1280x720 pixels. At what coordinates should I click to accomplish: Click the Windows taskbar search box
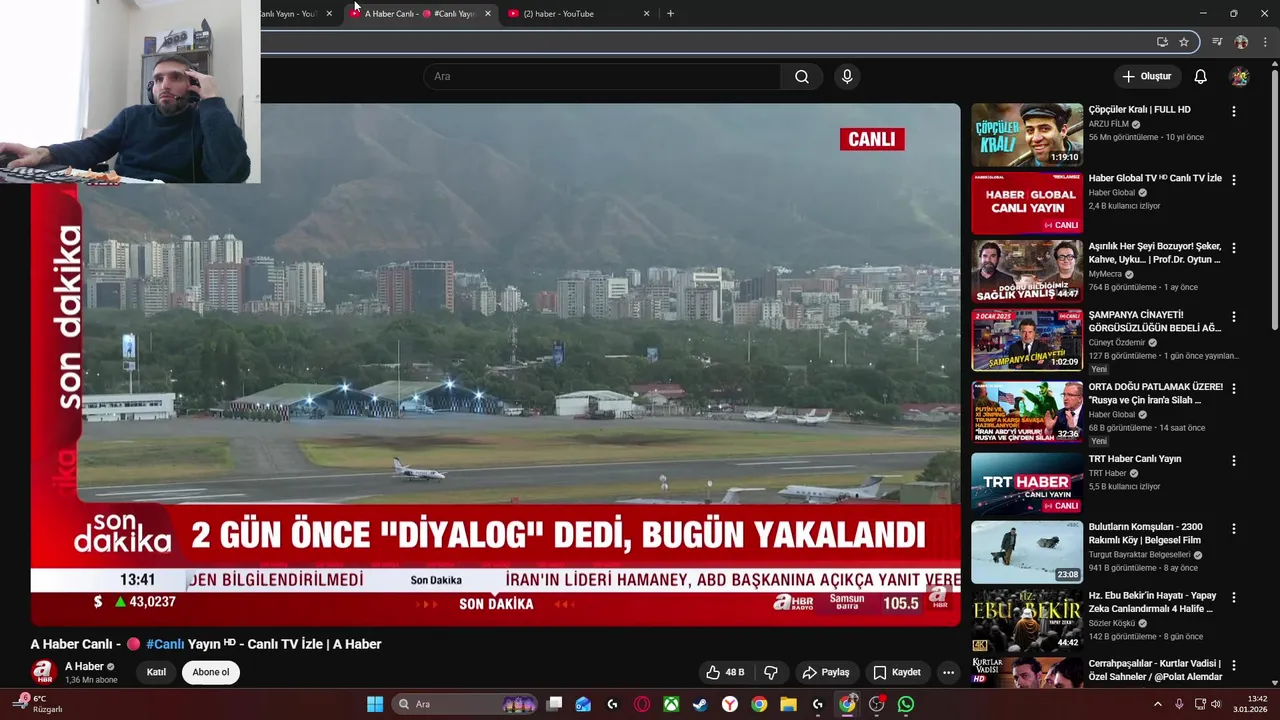pos(466,704)
